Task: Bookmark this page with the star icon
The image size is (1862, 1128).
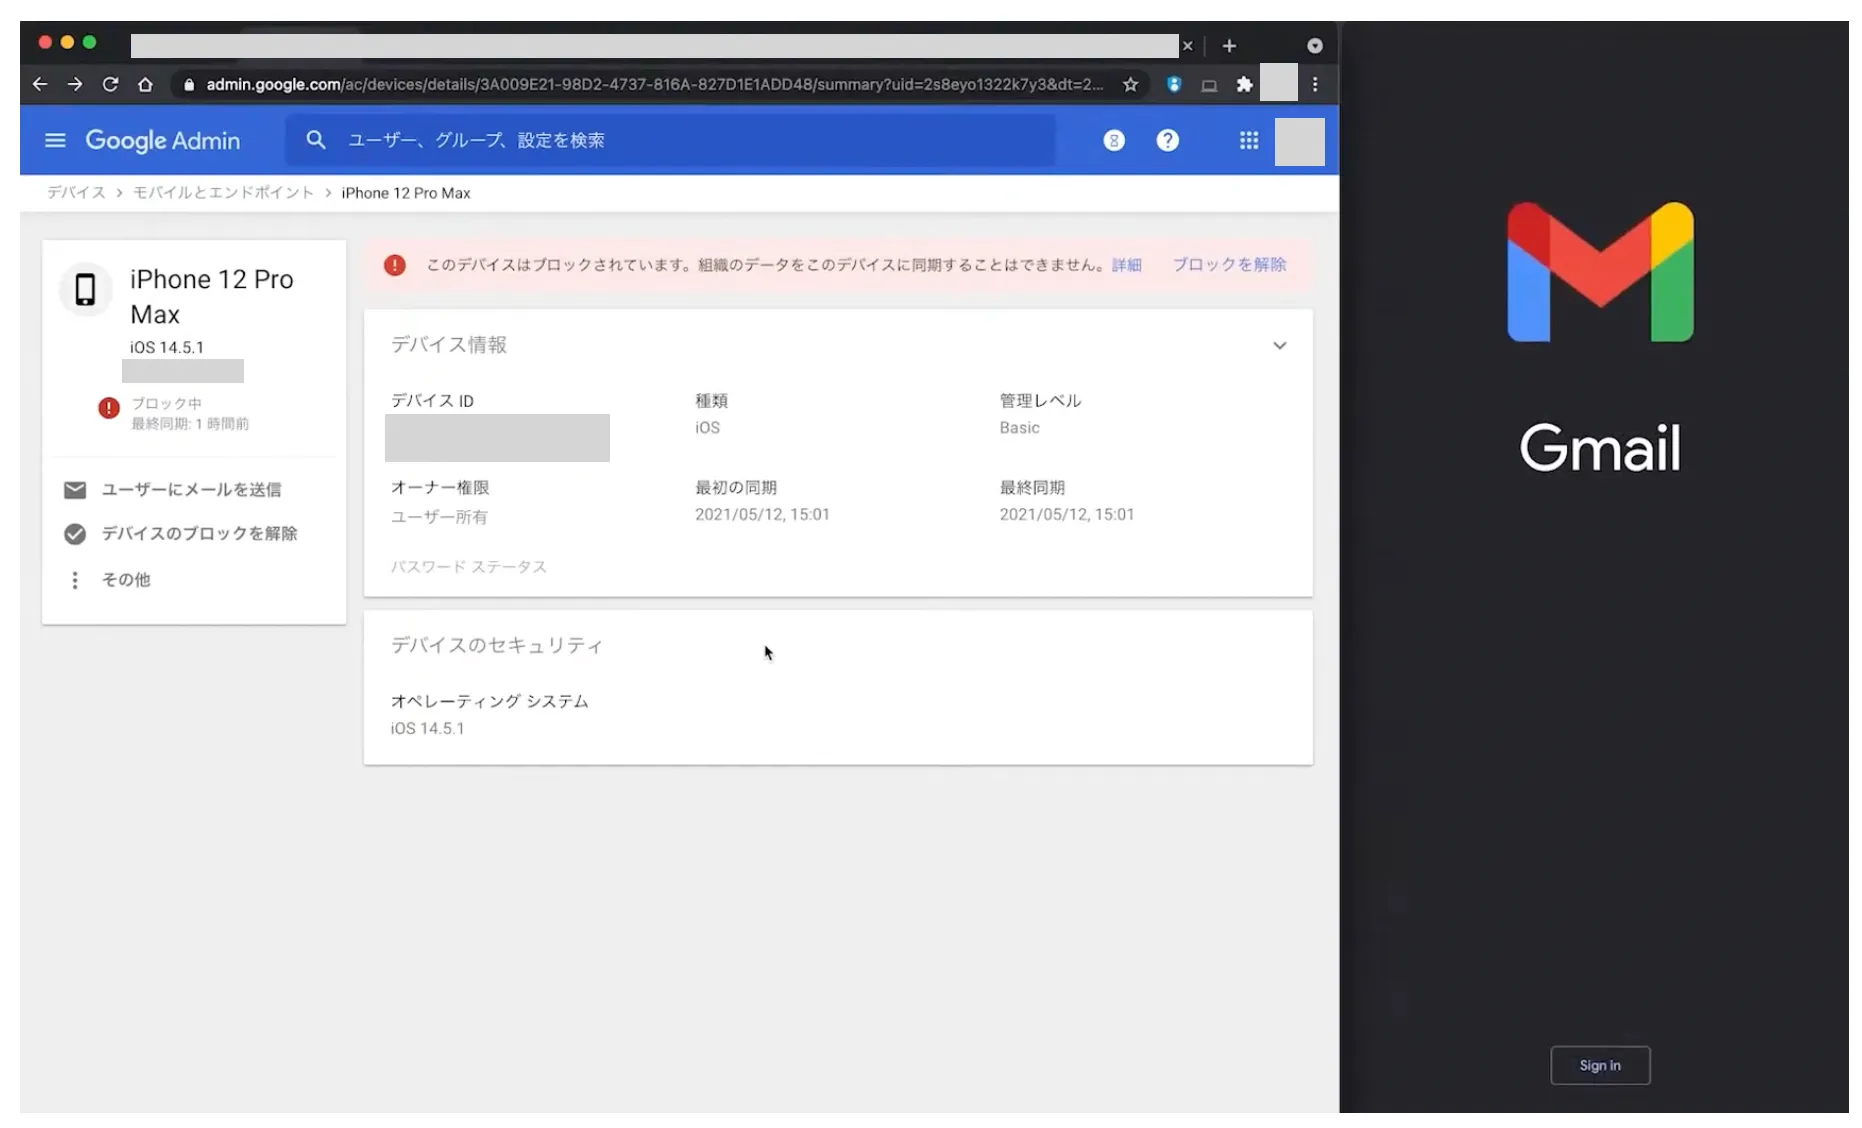Action: (1130, 84)
